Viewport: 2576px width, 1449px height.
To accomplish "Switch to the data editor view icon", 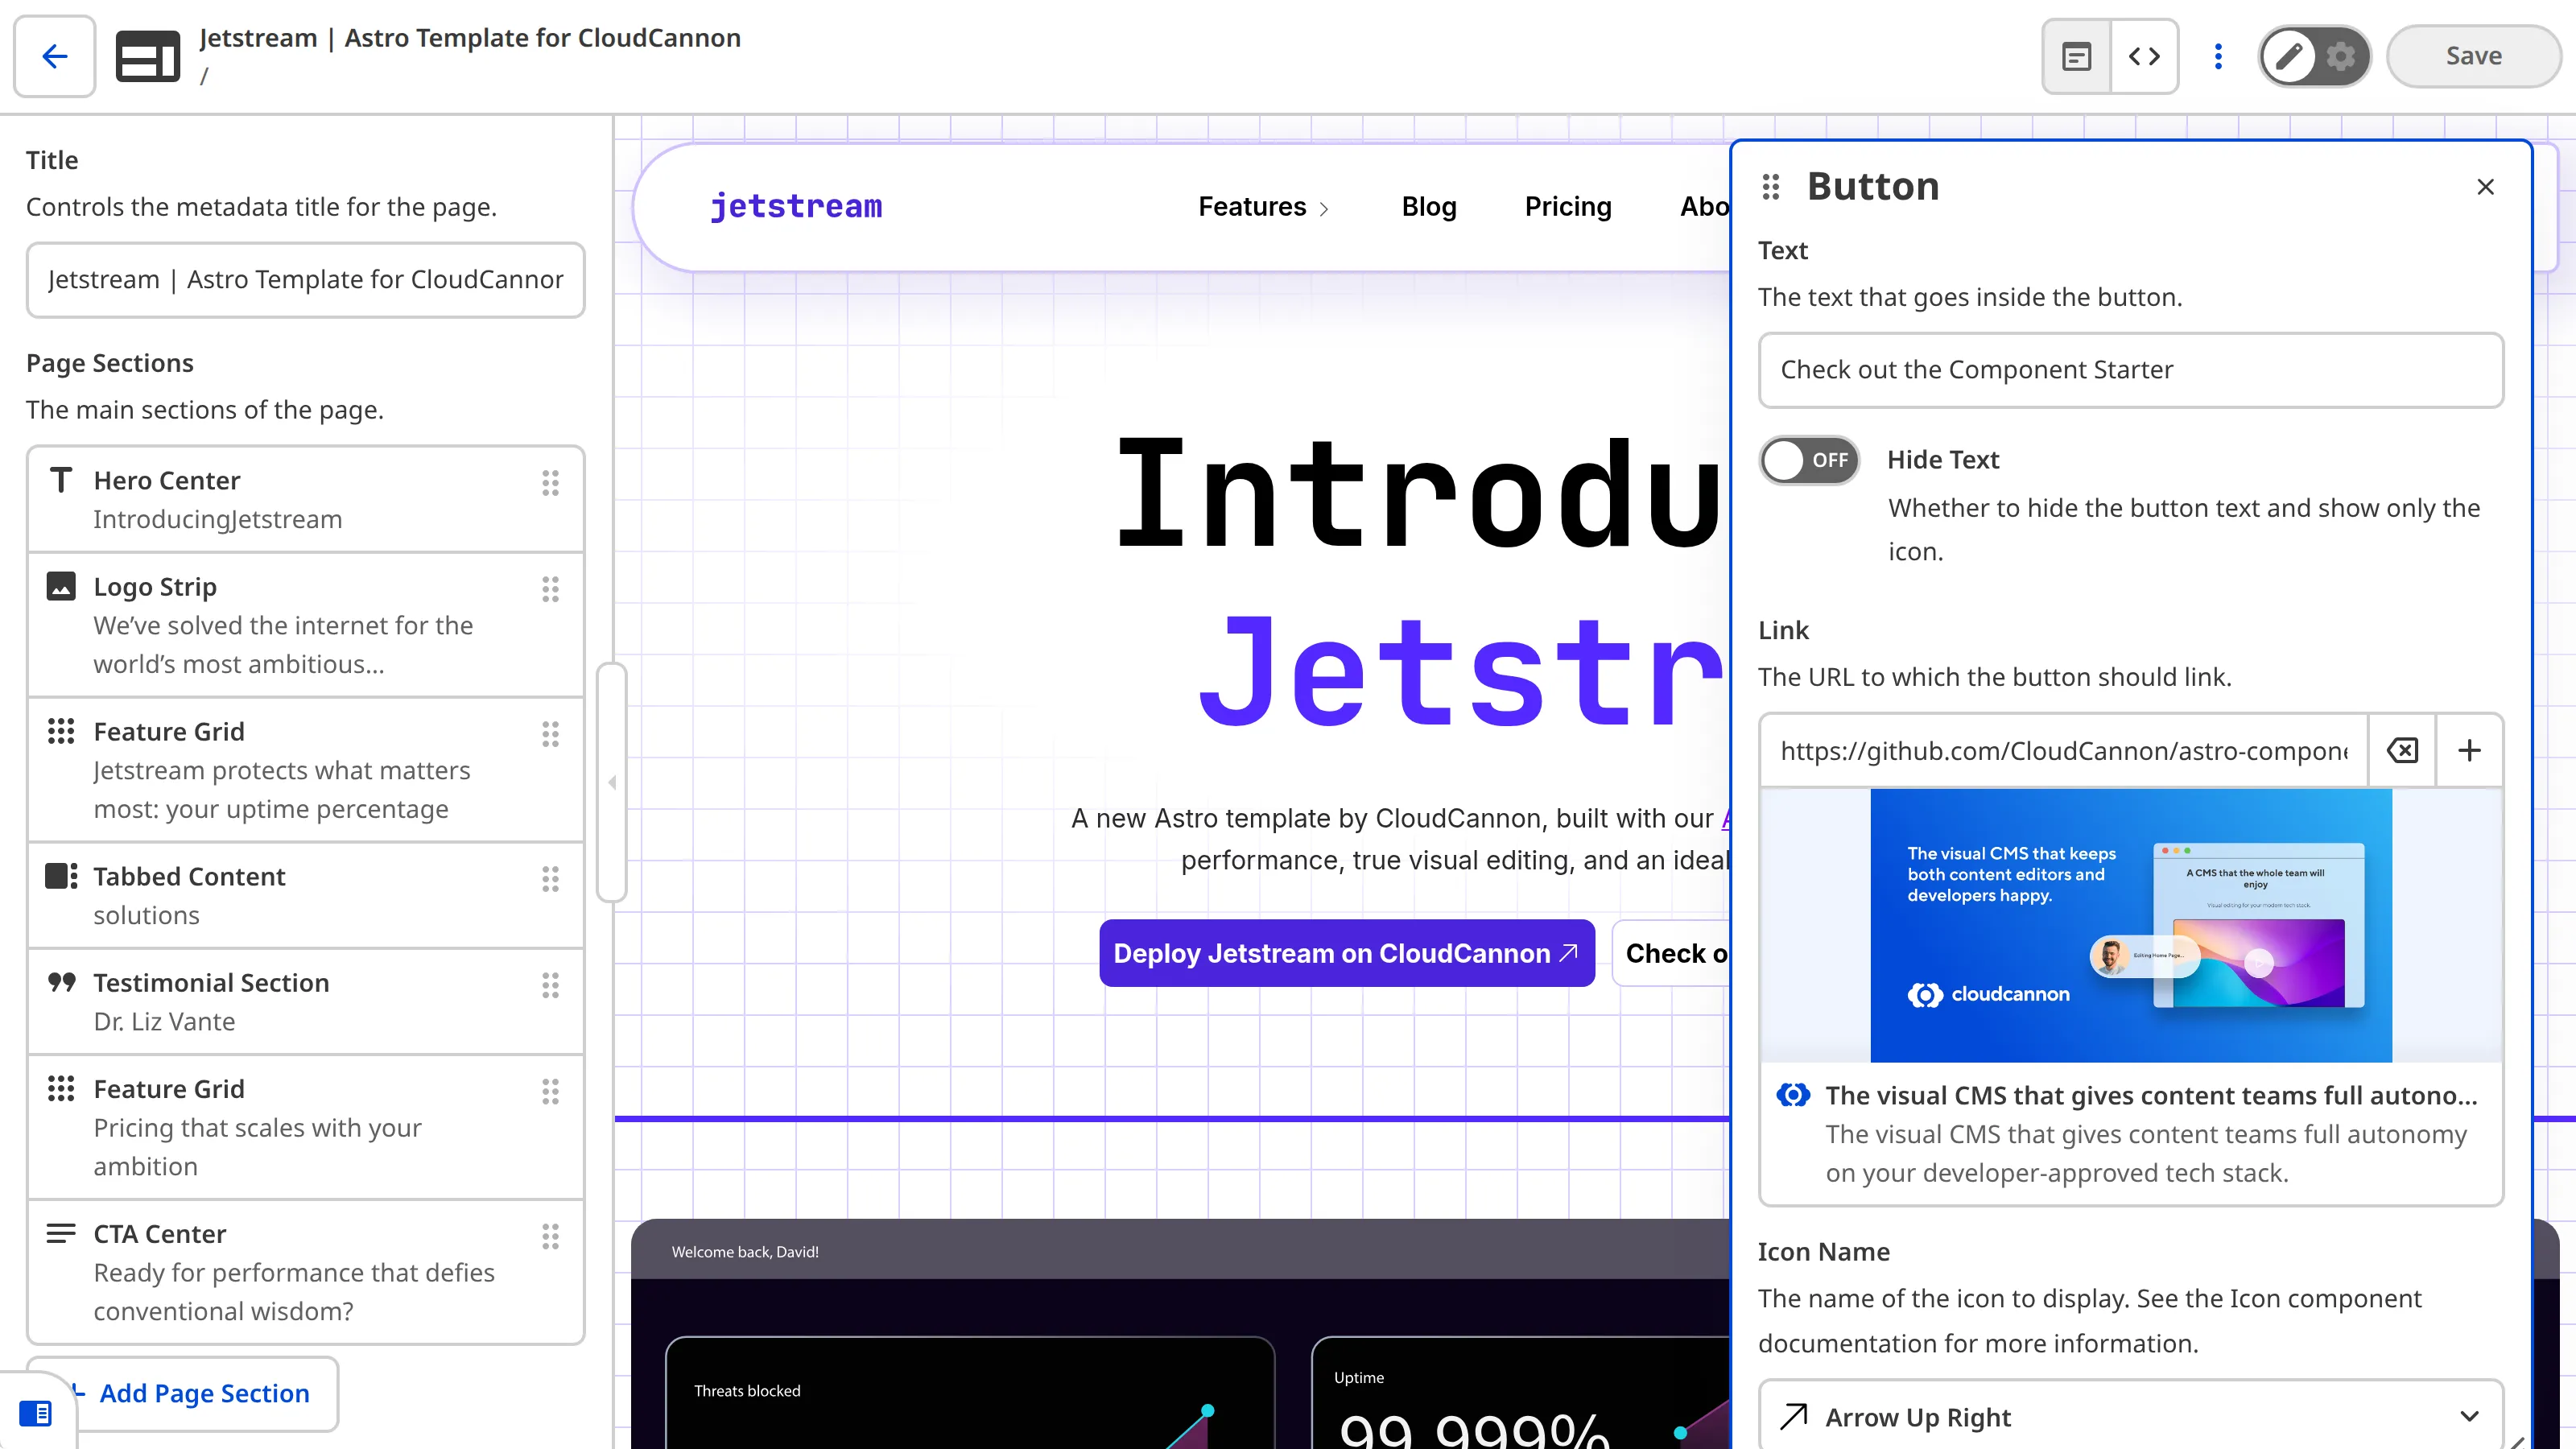I will 2077,56.
